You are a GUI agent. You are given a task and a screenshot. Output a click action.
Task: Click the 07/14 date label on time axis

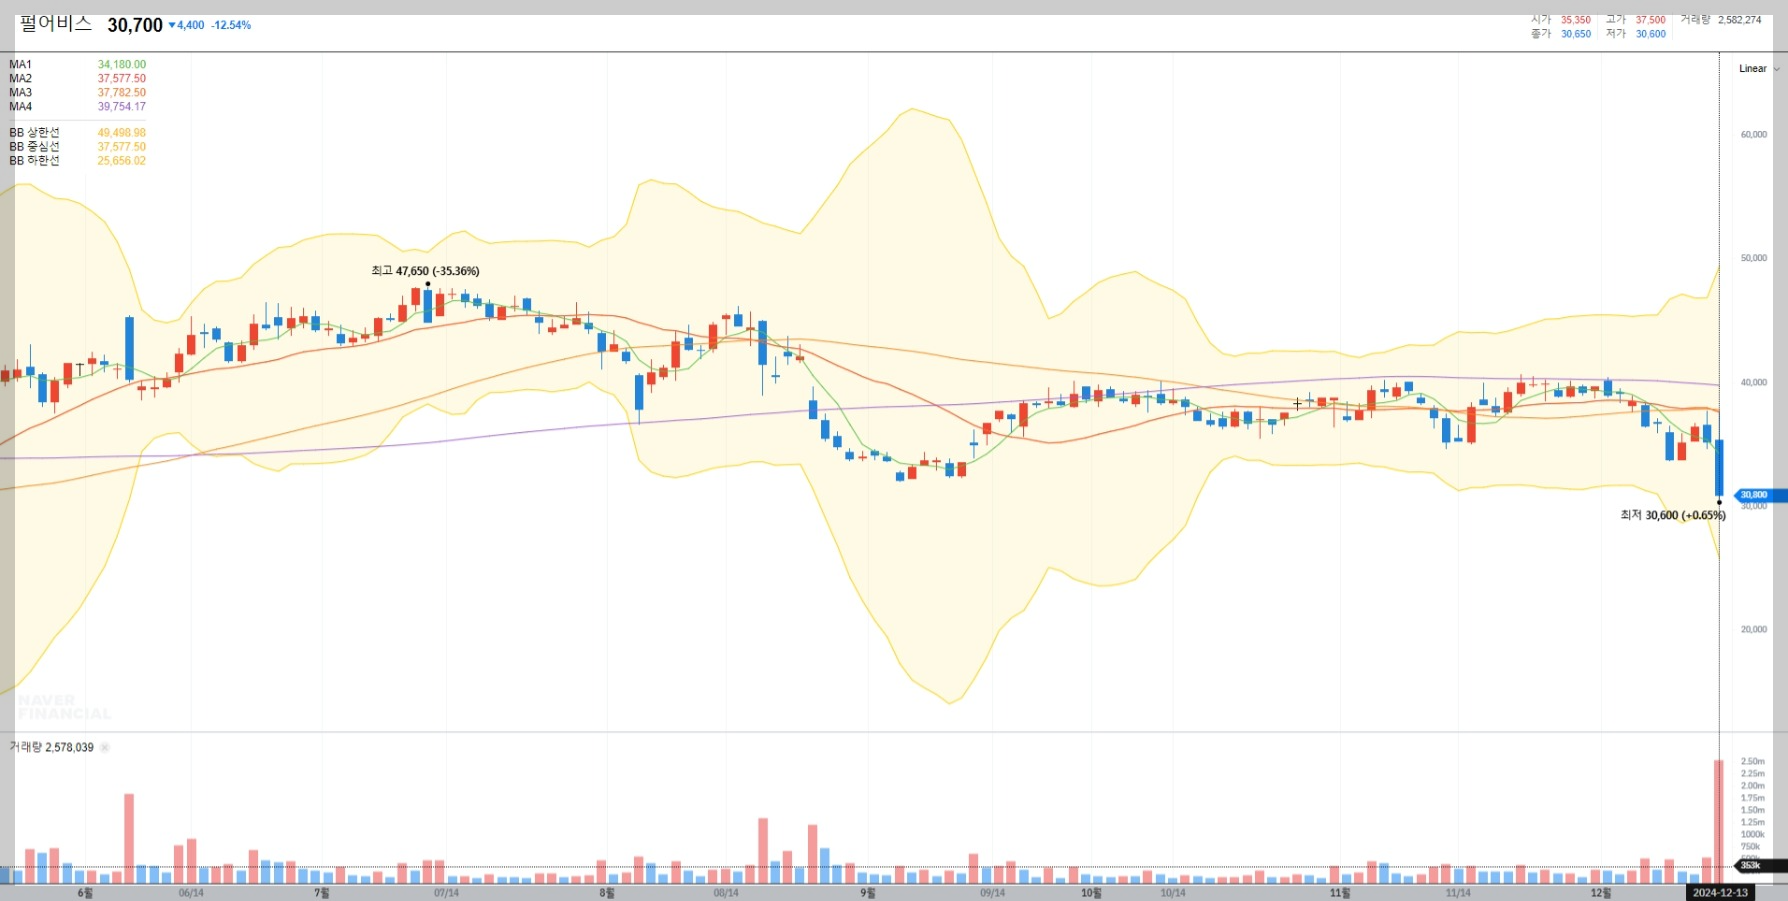(x=446, y=893)
